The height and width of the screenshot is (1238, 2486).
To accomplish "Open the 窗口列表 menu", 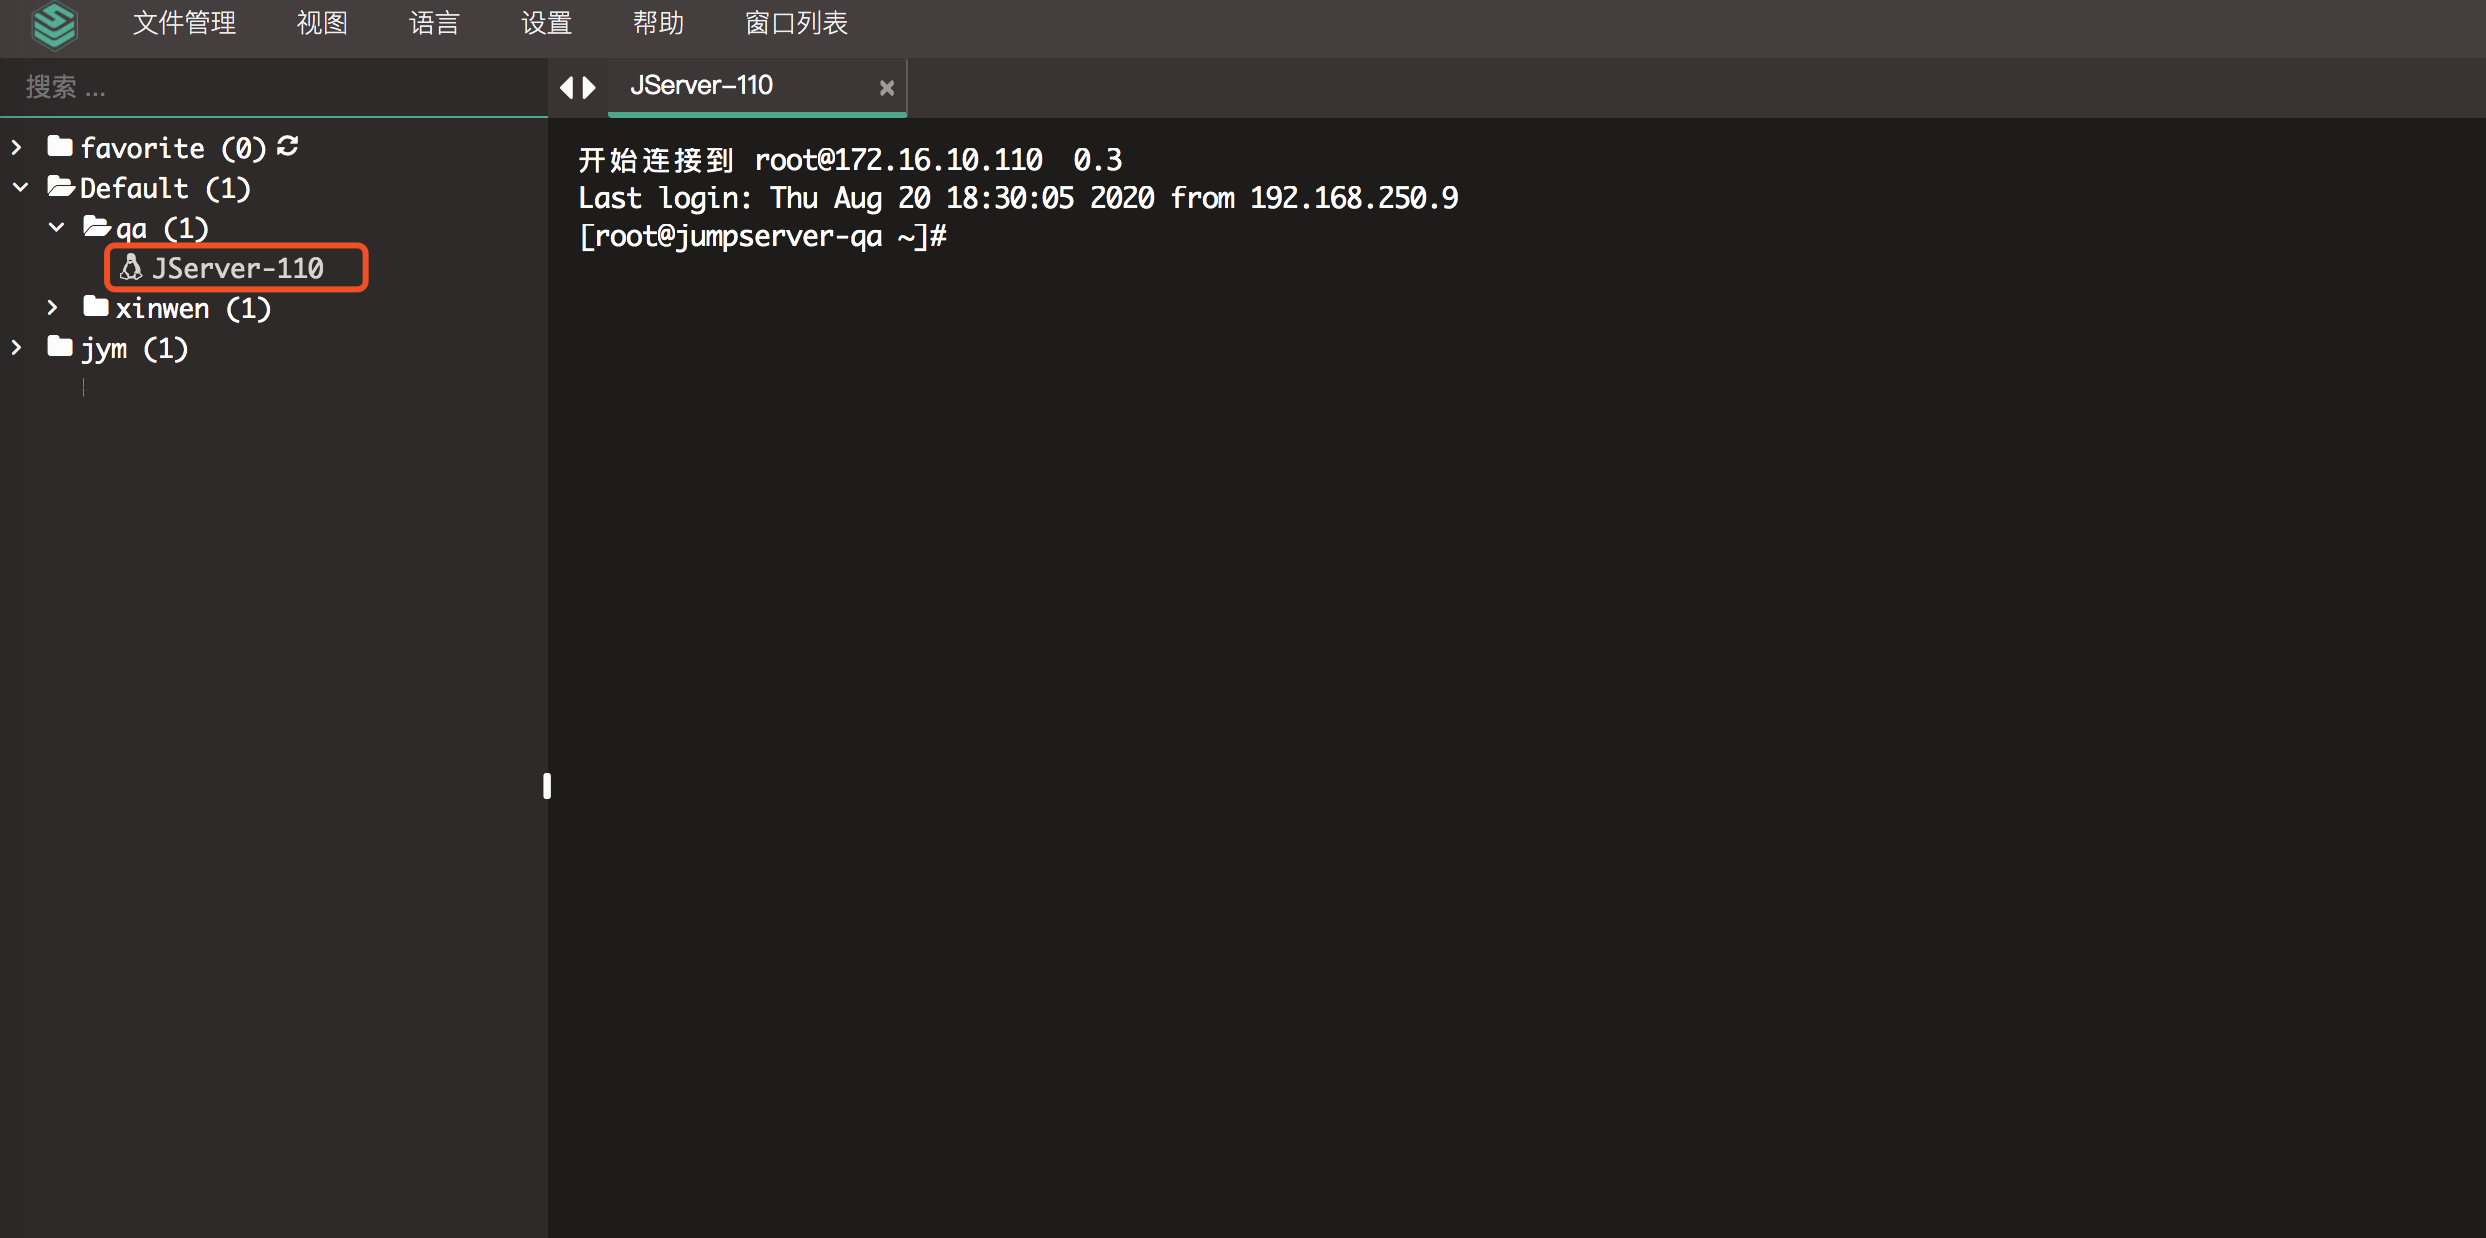I will point(796,23).
